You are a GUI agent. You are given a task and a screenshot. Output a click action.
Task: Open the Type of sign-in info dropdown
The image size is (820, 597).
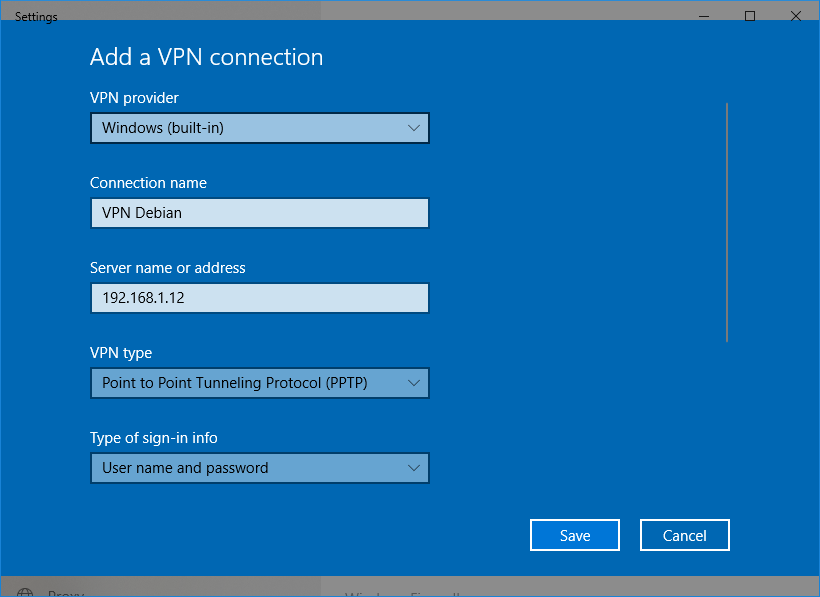(259, 468)
